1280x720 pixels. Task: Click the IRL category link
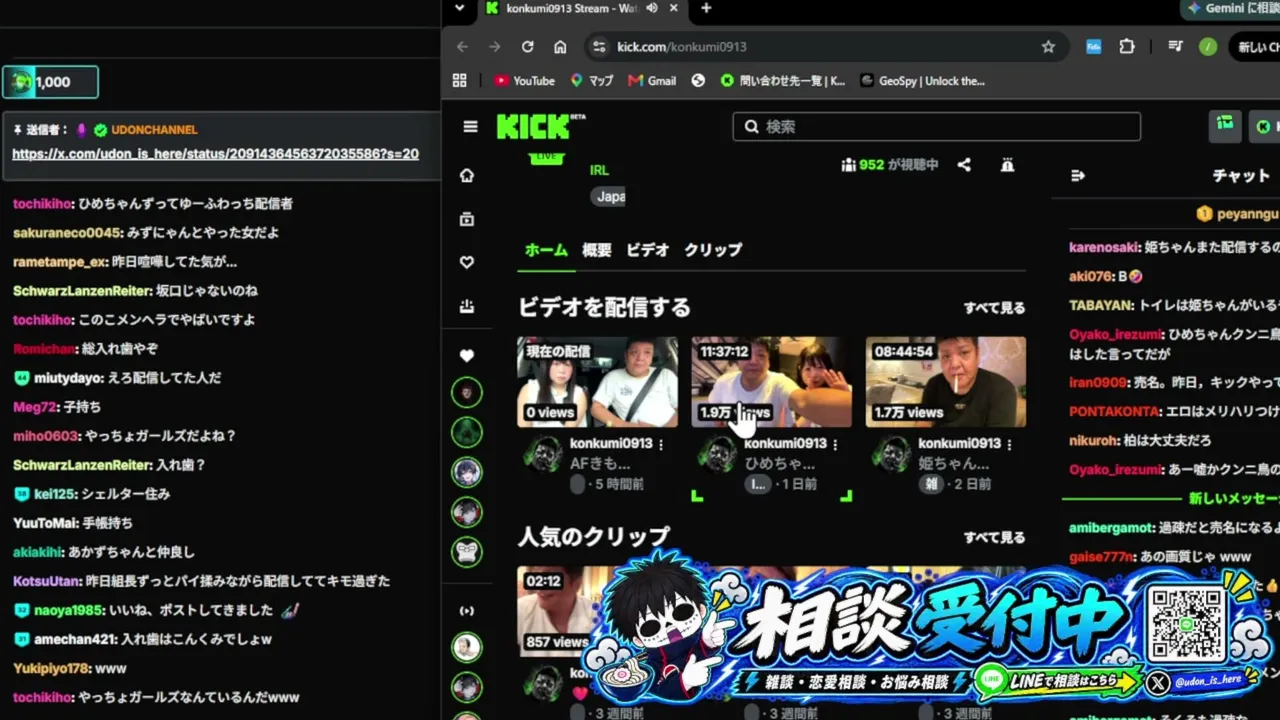(x=599, y=170)
